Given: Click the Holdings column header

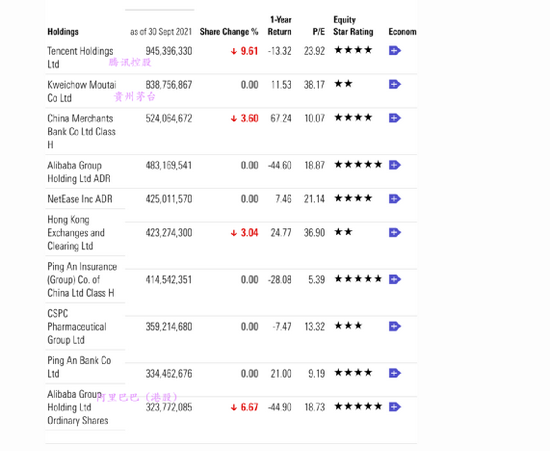Looking at the screenshot, I should tap(63, 32).
